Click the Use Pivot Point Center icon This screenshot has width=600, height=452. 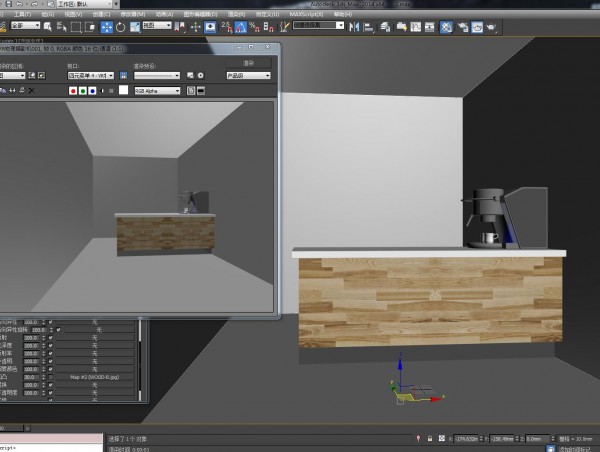[180, 27]
